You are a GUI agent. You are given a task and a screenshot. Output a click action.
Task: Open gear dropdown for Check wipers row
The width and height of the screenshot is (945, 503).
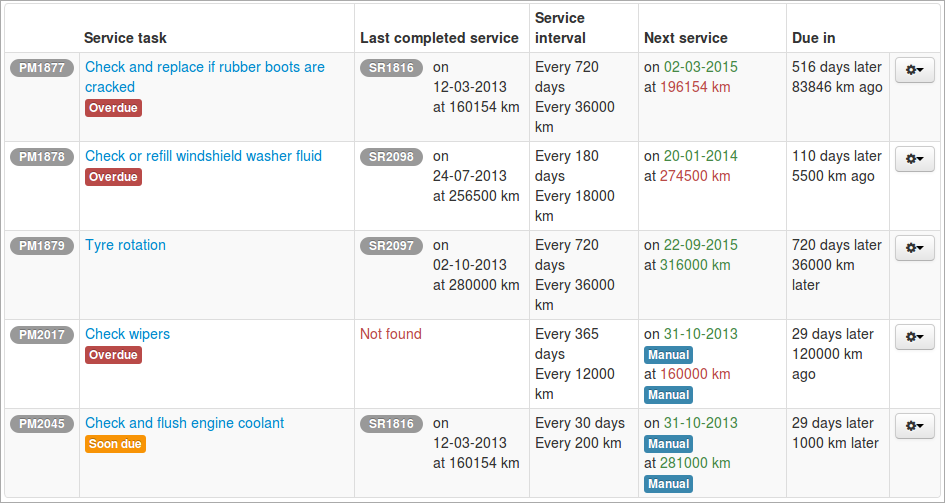point(914,337)
